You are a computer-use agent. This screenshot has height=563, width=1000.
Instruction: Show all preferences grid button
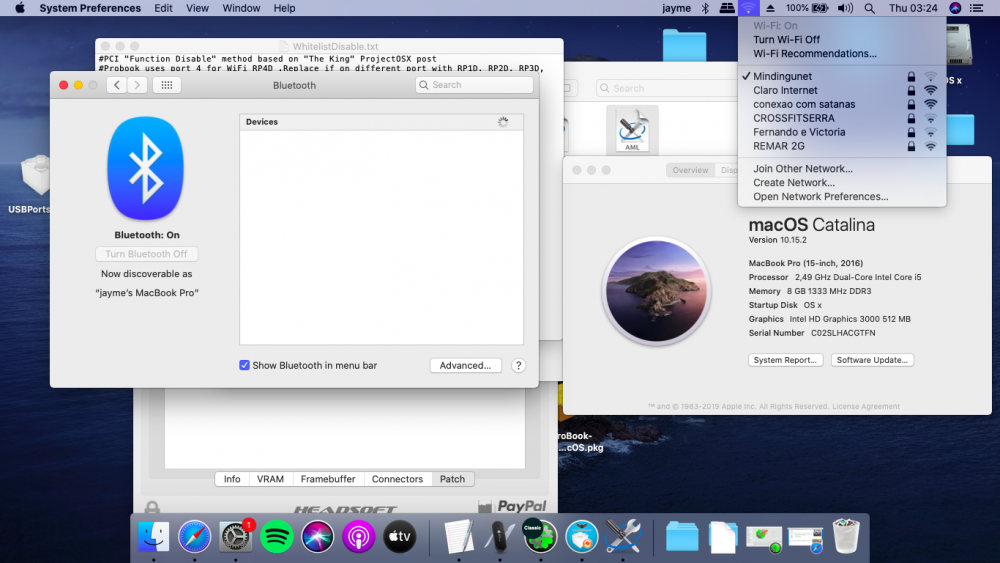click(166, 85)
